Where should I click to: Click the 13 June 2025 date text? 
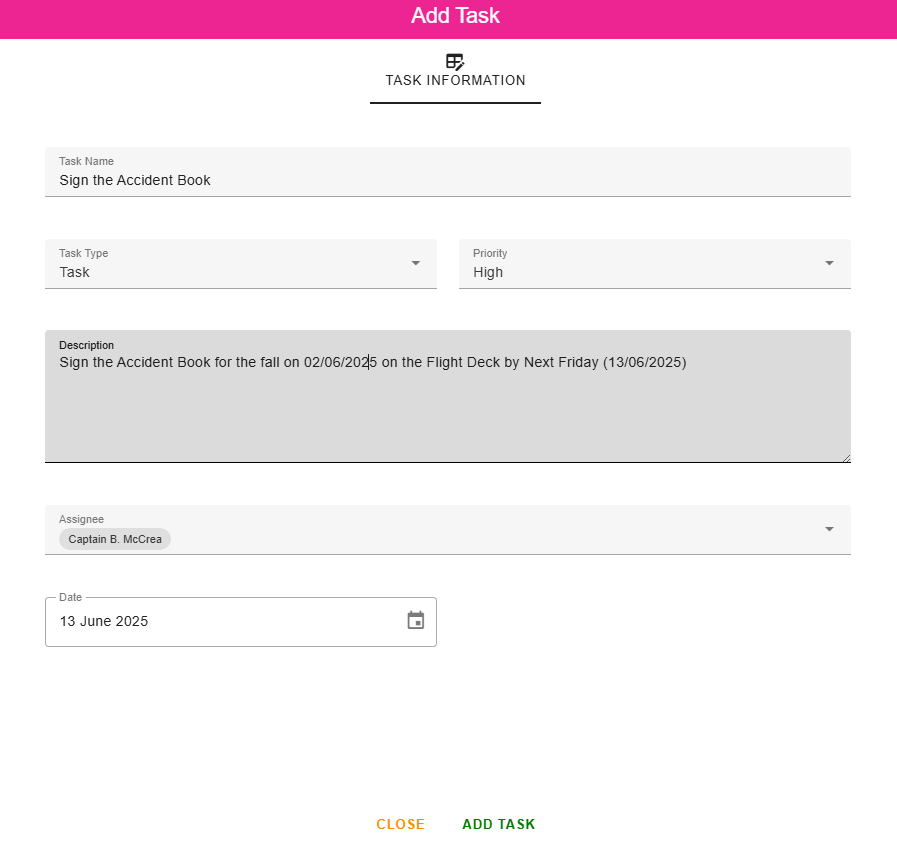click(104, 621)
